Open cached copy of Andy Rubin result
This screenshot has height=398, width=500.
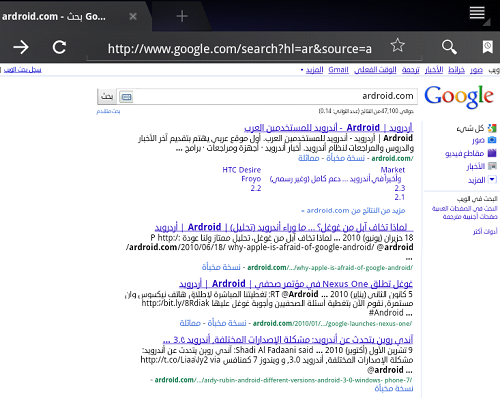point(394,388)
